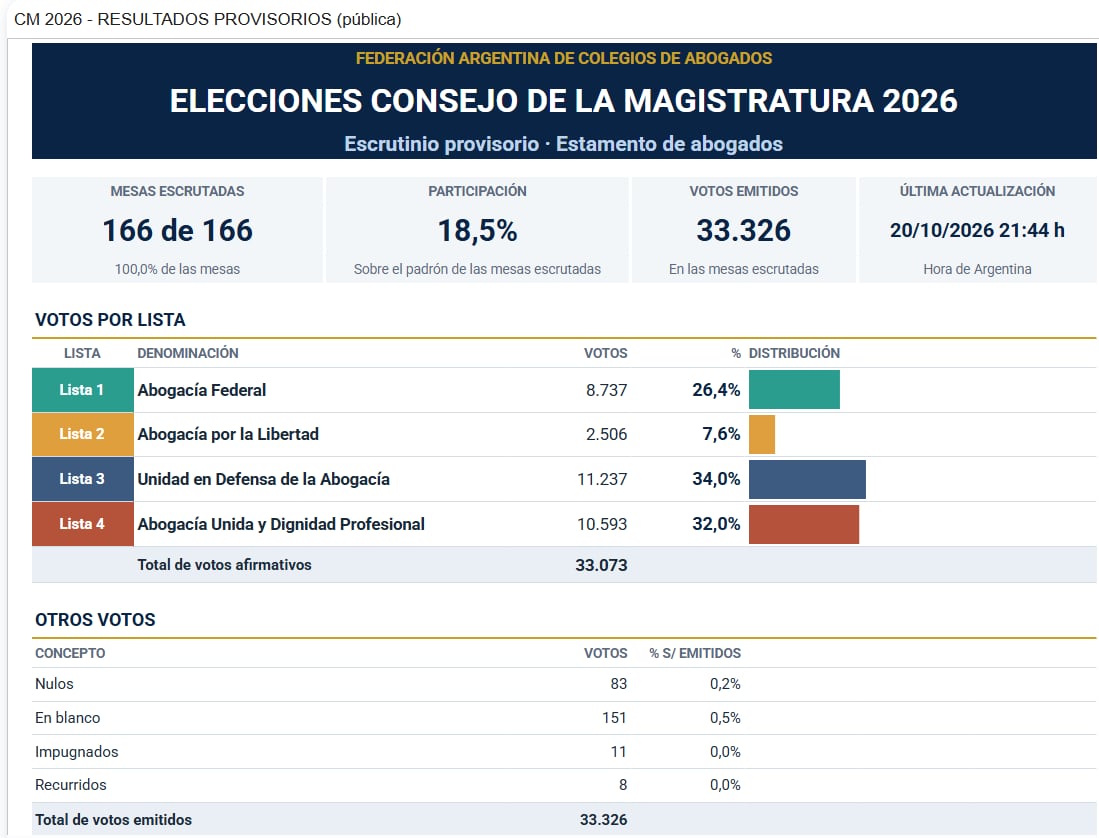Select the '18,5%' participation value
The height and width of the screenshot is (838, 1099).
click(x=477, y=231)
